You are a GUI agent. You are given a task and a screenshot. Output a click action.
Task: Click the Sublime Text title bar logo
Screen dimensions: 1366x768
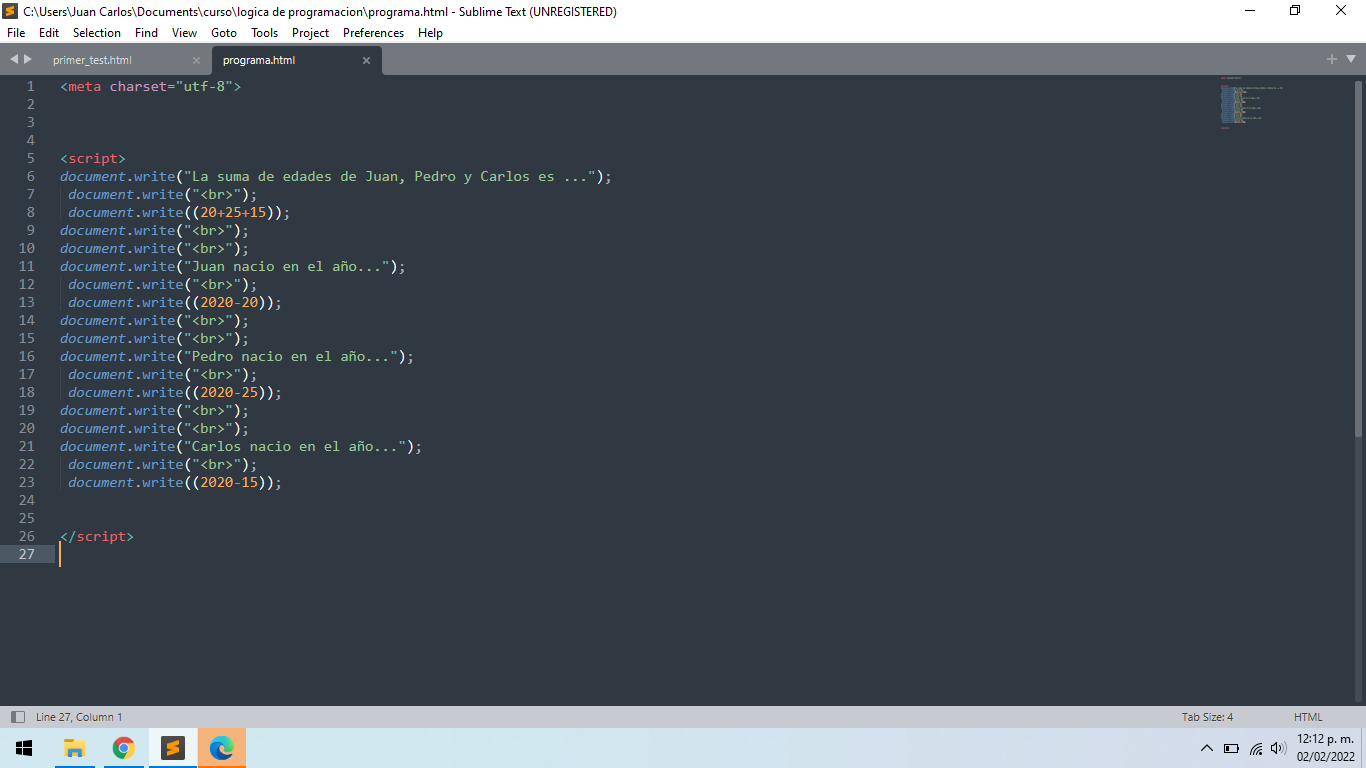11,12
